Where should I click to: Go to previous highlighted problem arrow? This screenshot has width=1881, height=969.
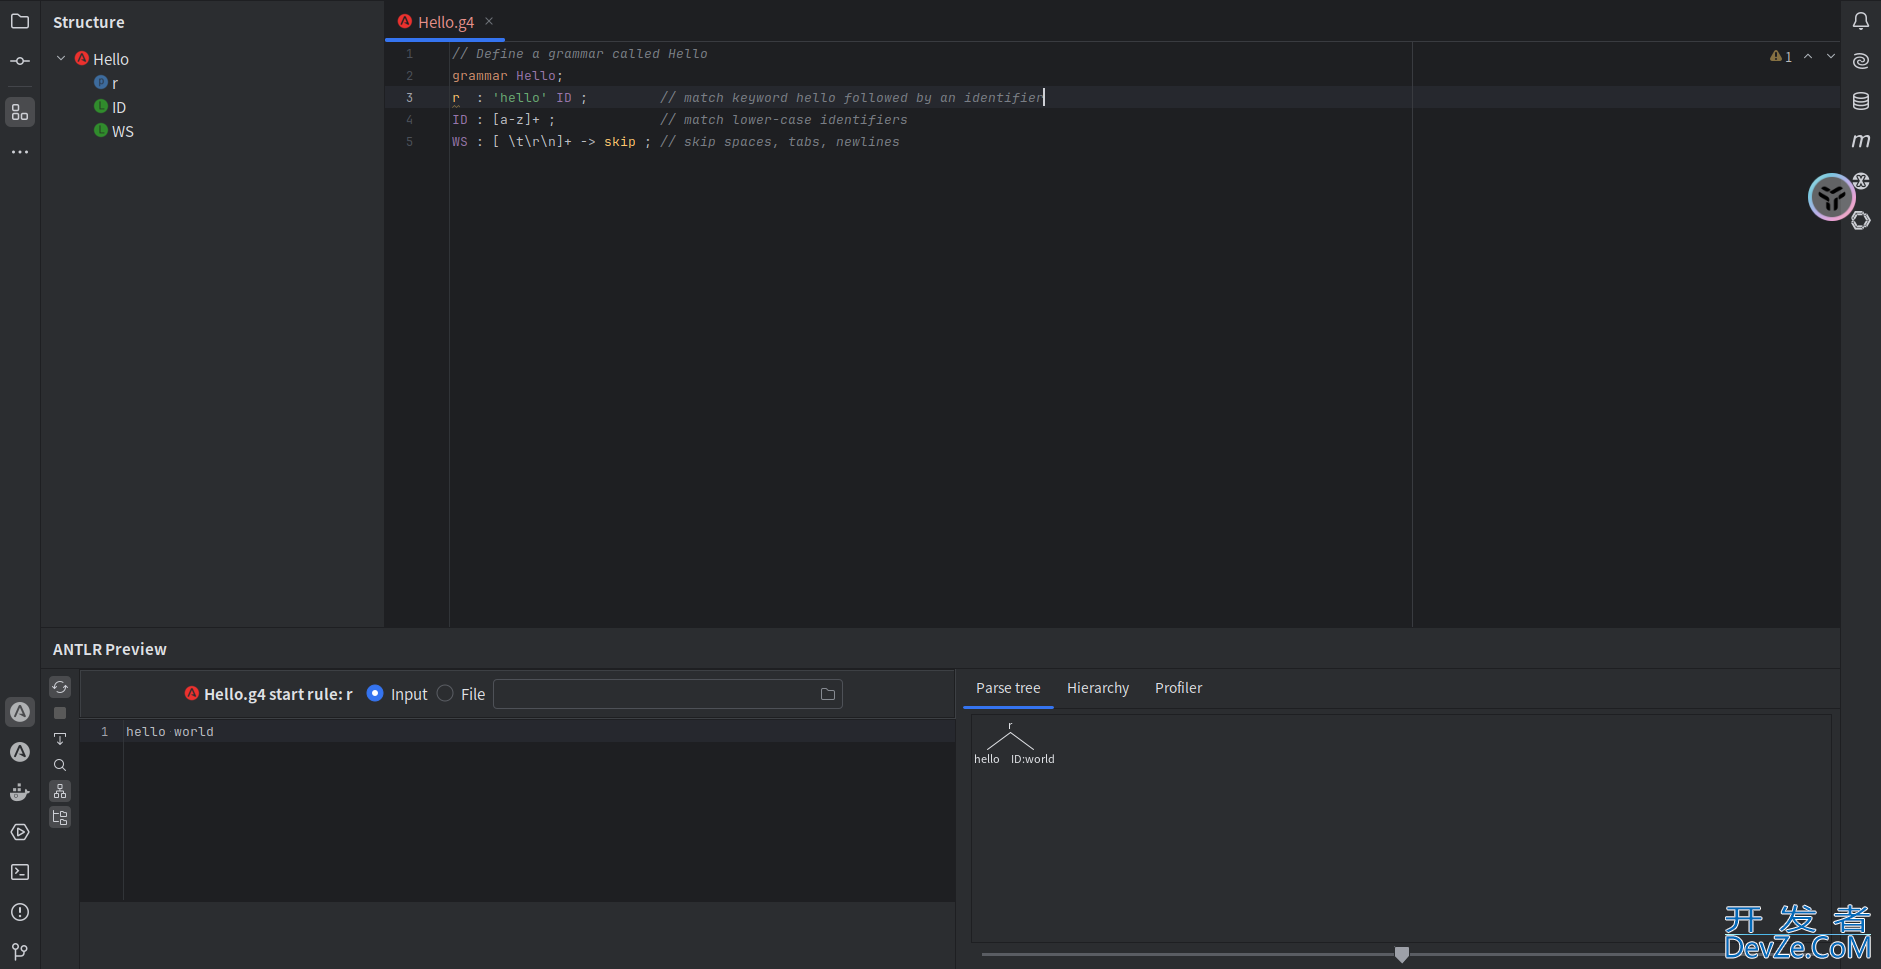[1808, 56]
